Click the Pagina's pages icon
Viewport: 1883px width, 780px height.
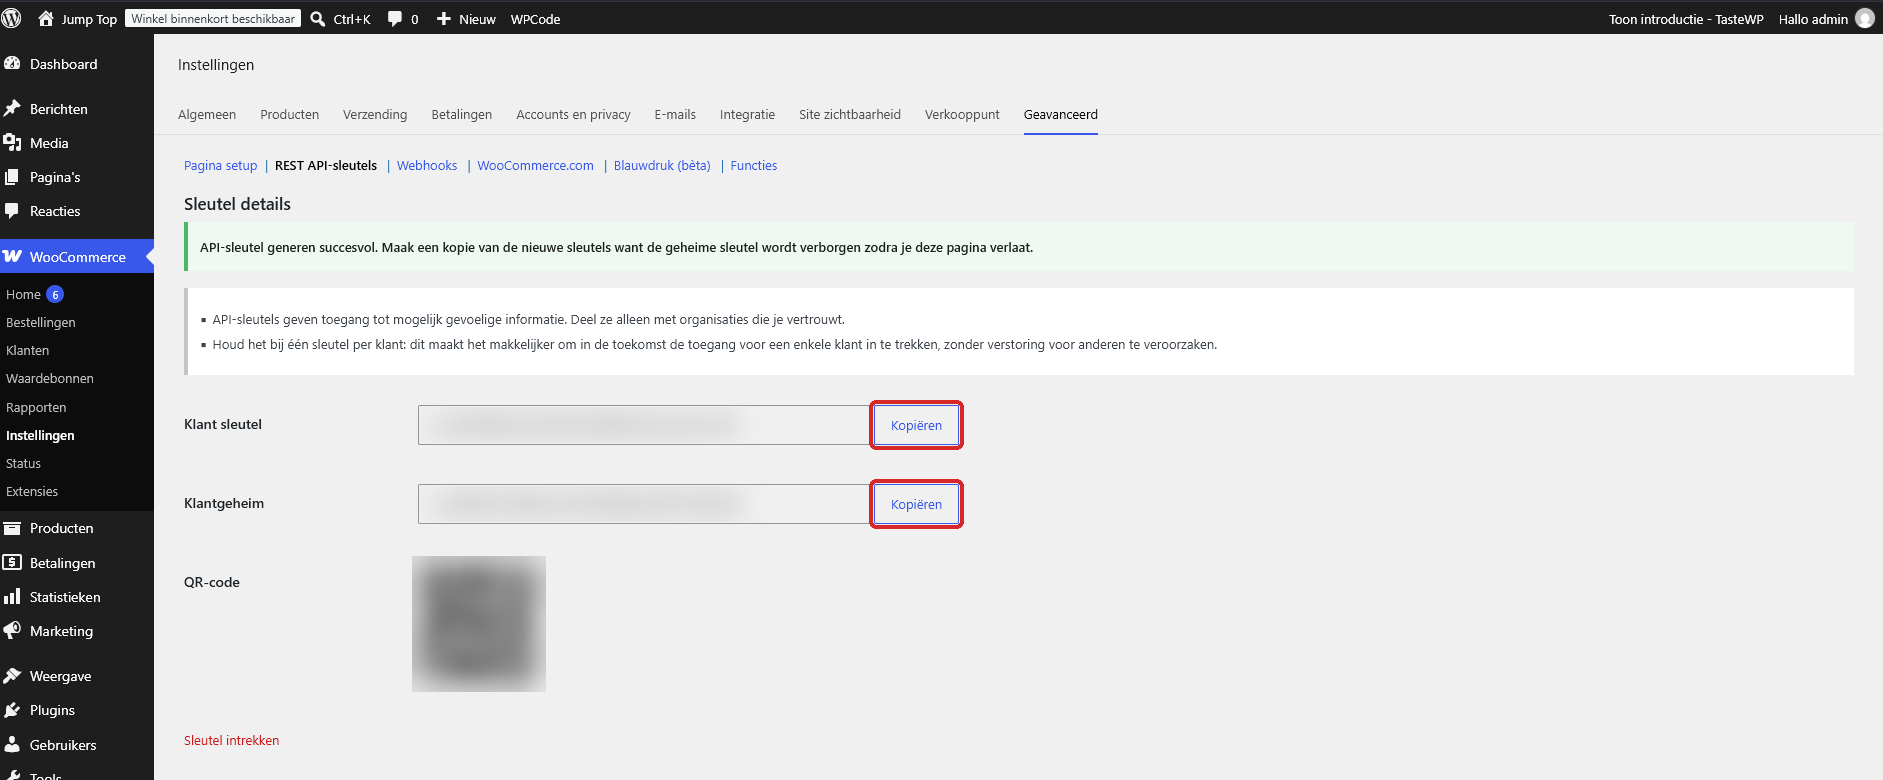(12, 177)
